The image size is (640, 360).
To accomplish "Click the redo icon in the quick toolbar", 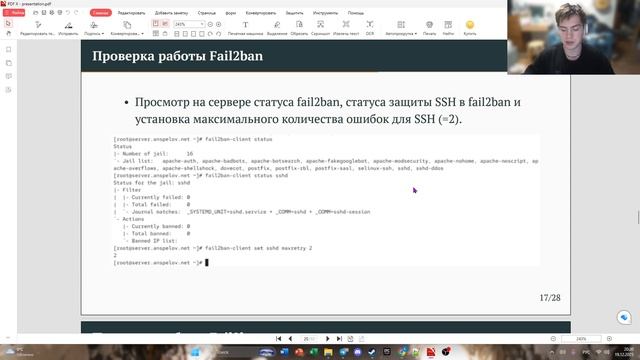I will click(76, 13).
